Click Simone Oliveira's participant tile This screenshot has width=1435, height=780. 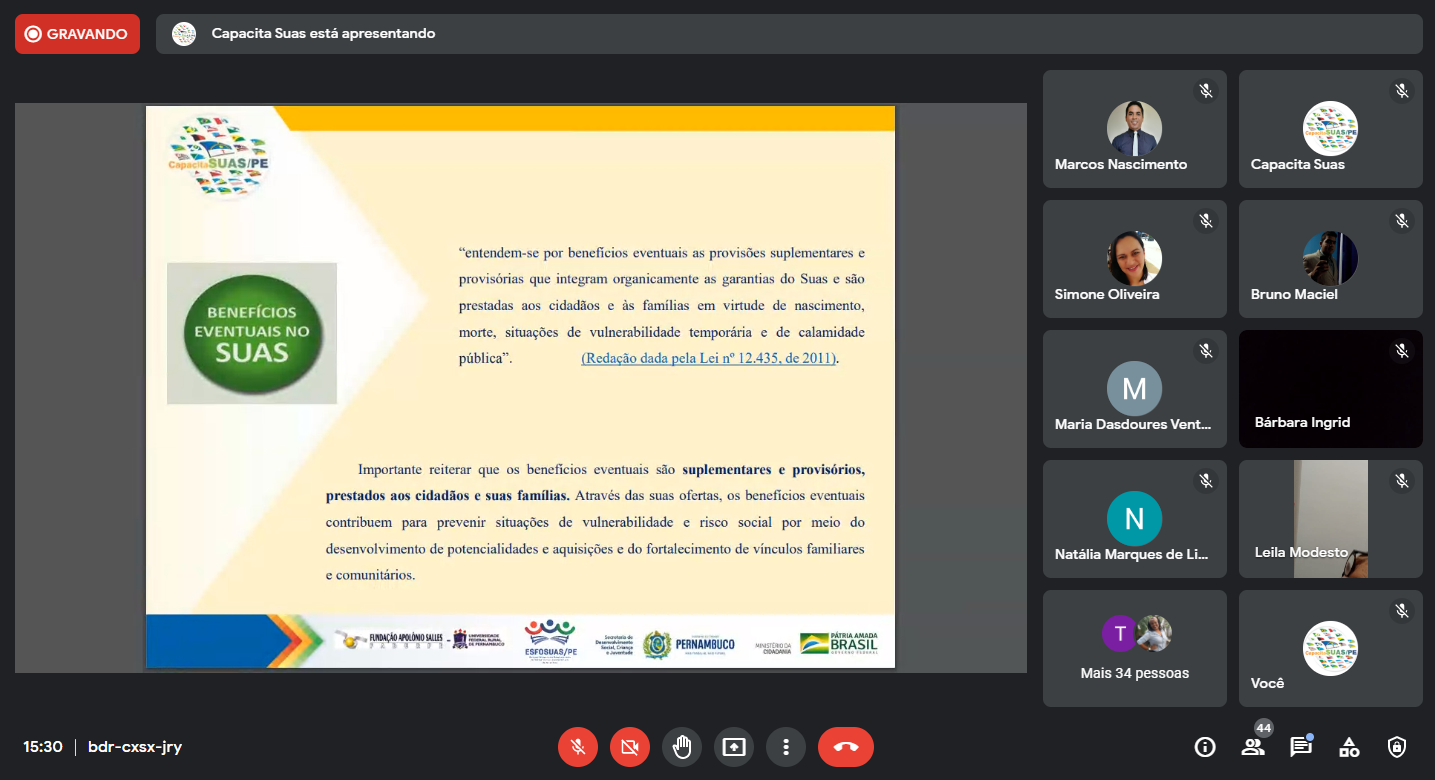[1134, 259]
